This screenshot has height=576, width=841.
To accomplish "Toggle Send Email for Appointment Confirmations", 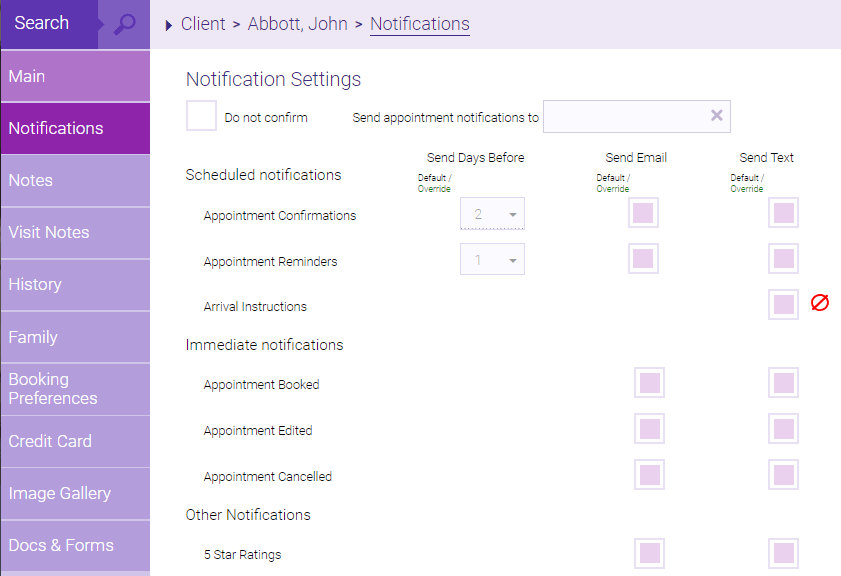I will 643,213.
